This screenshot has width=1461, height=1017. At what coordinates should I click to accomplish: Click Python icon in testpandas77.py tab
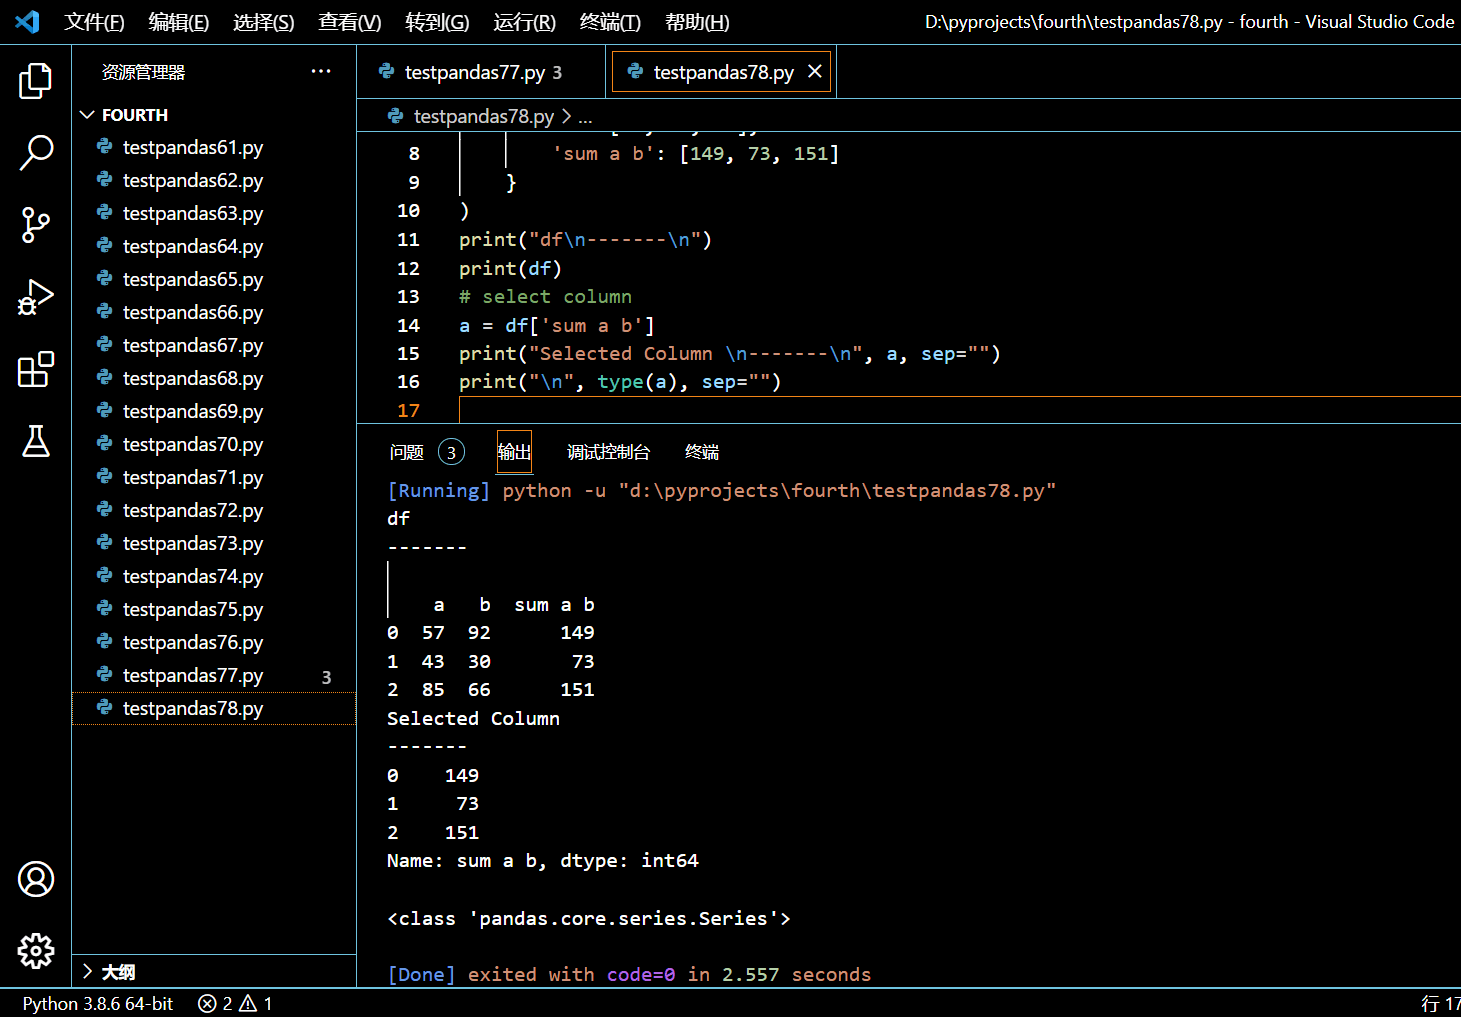point(386,71)
